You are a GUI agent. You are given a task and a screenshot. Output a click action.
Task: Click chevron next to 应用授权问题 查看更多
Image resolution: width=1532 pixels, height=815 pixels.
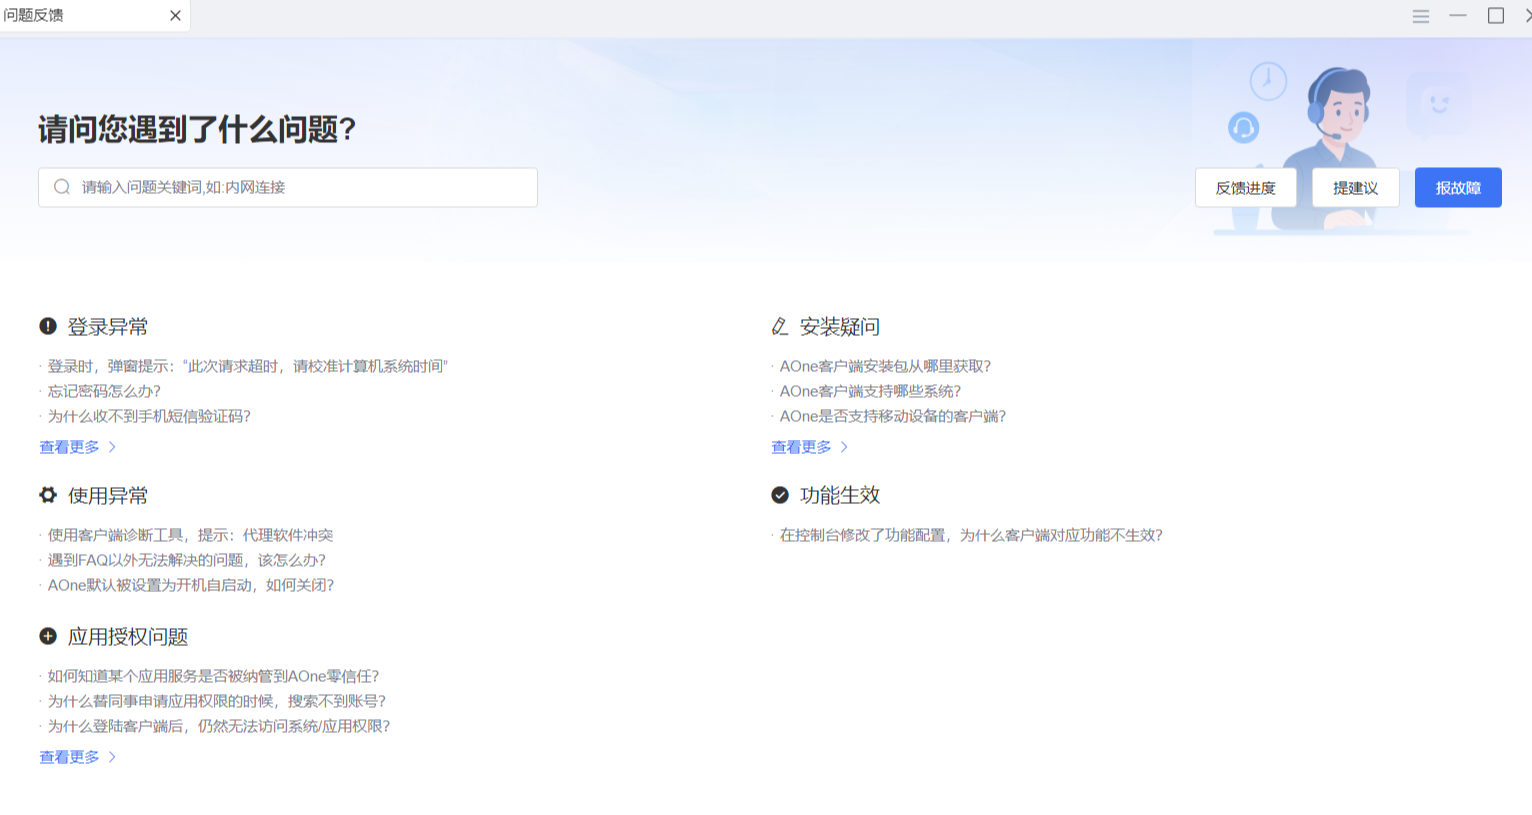coord(112,757)
